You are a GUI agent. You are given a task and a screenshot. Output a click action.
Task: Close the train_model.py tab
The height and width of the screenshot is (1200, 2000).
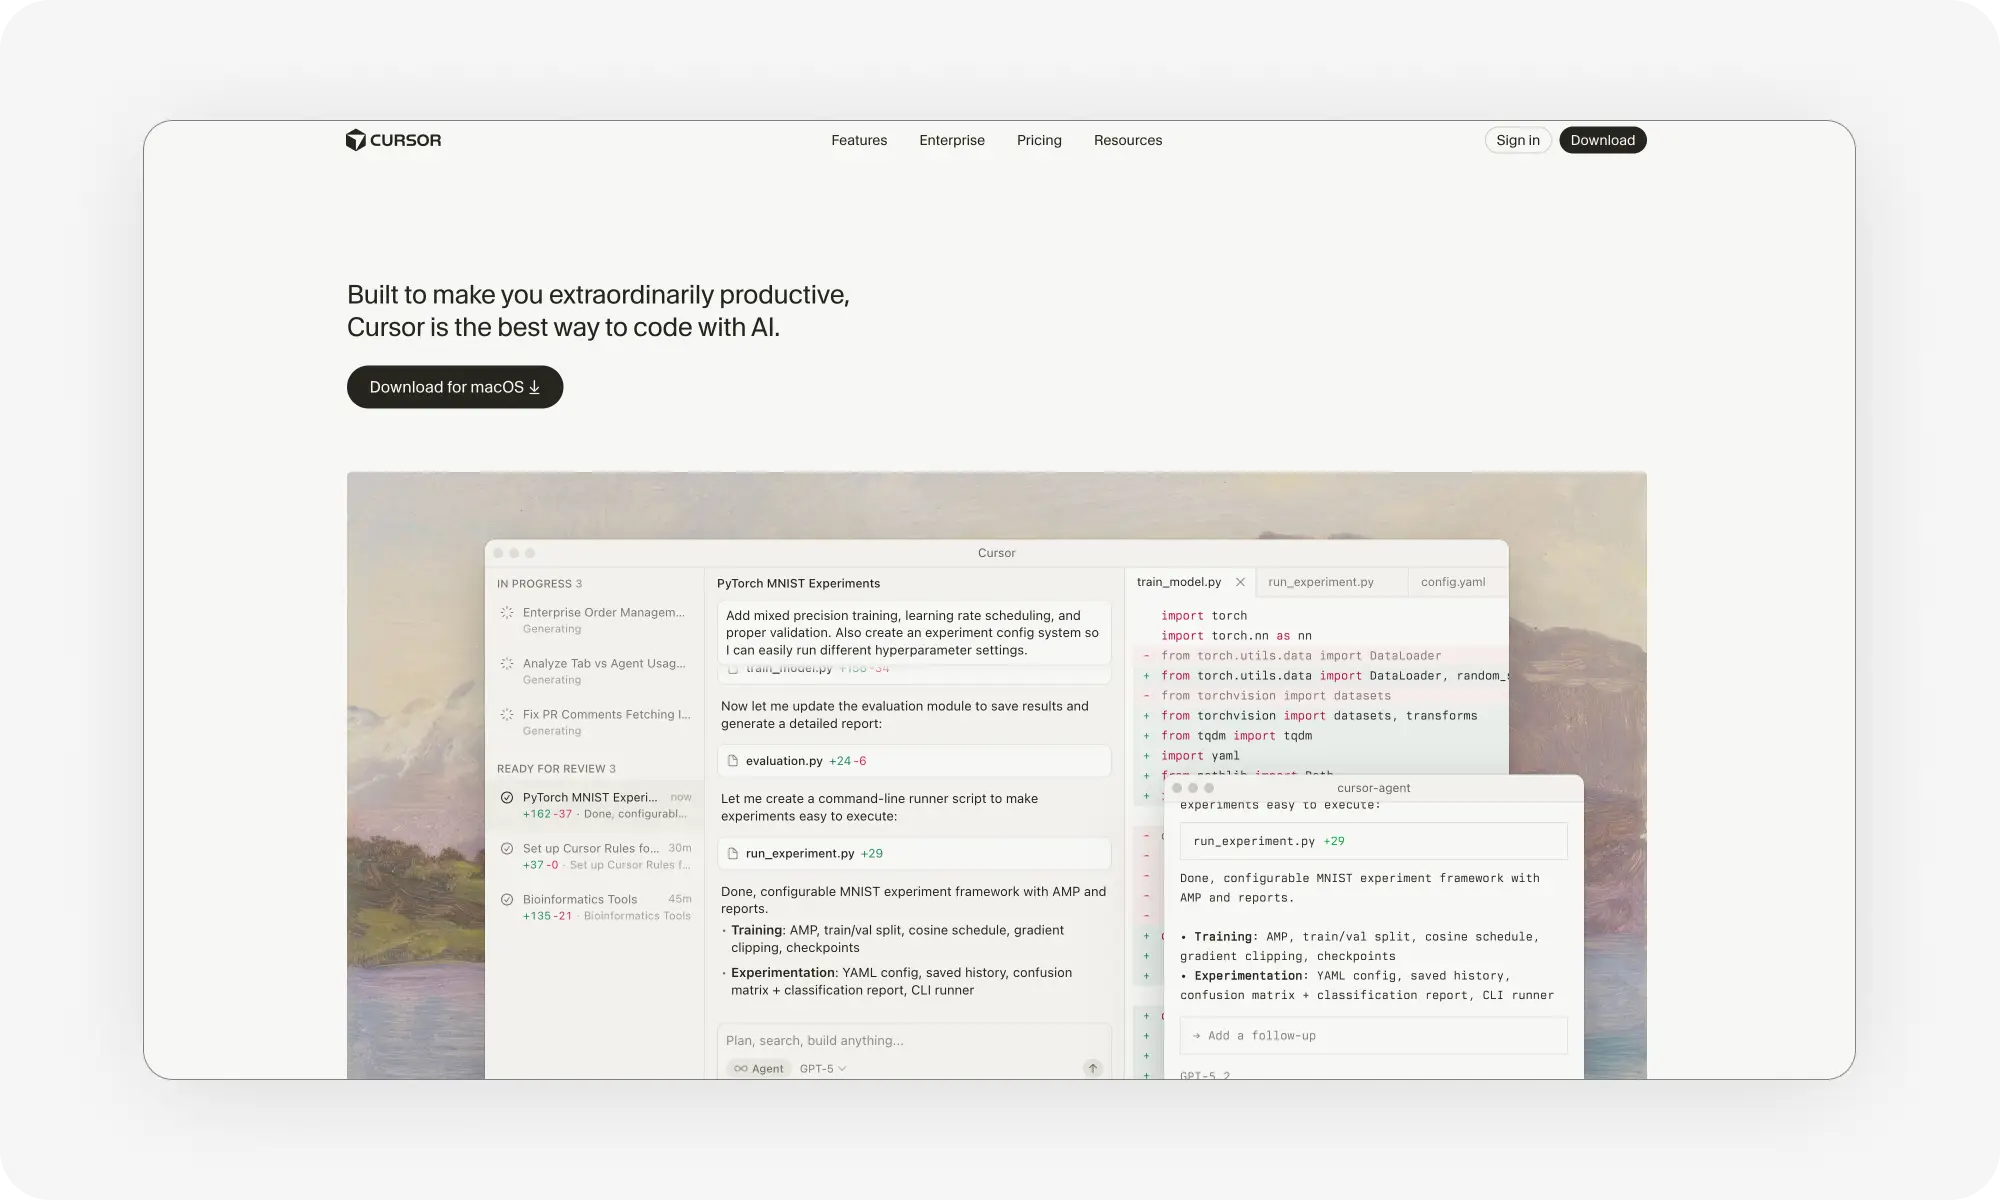[1240, 582]
